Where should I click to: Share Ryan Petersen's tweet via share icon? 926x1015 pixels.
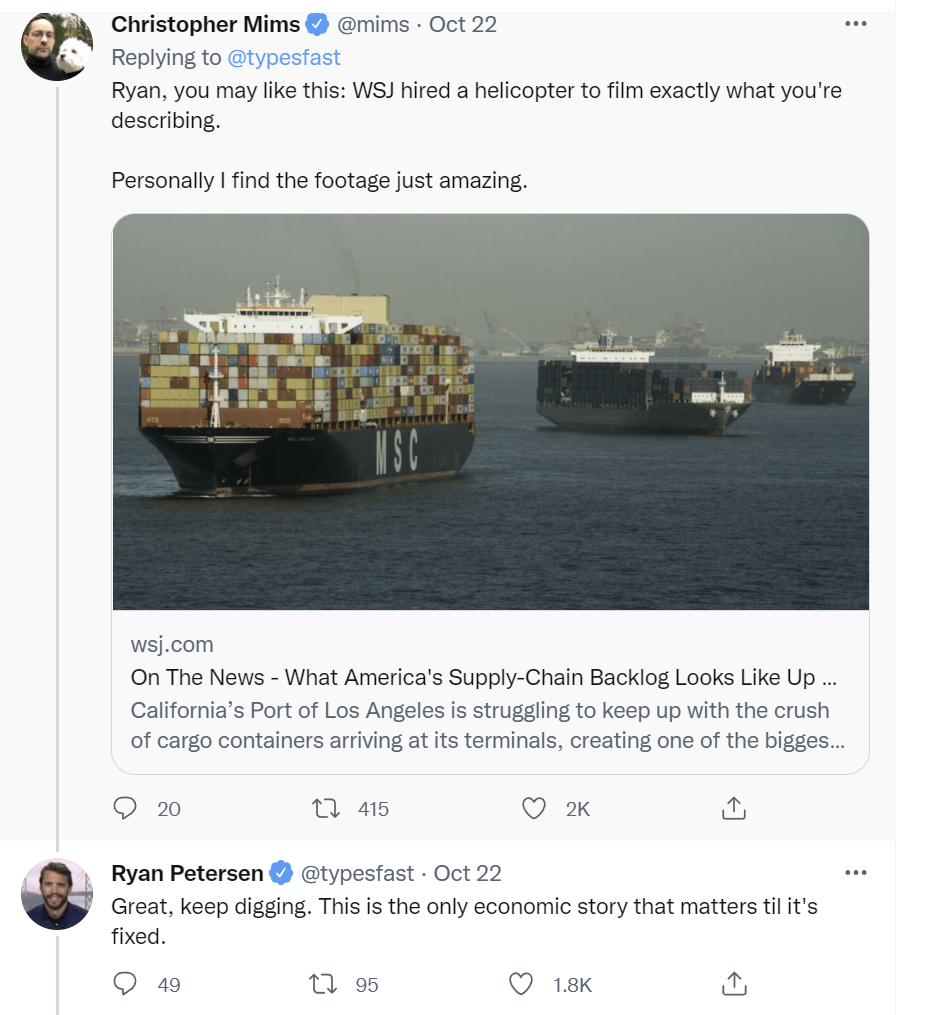[x=734, y=984]
